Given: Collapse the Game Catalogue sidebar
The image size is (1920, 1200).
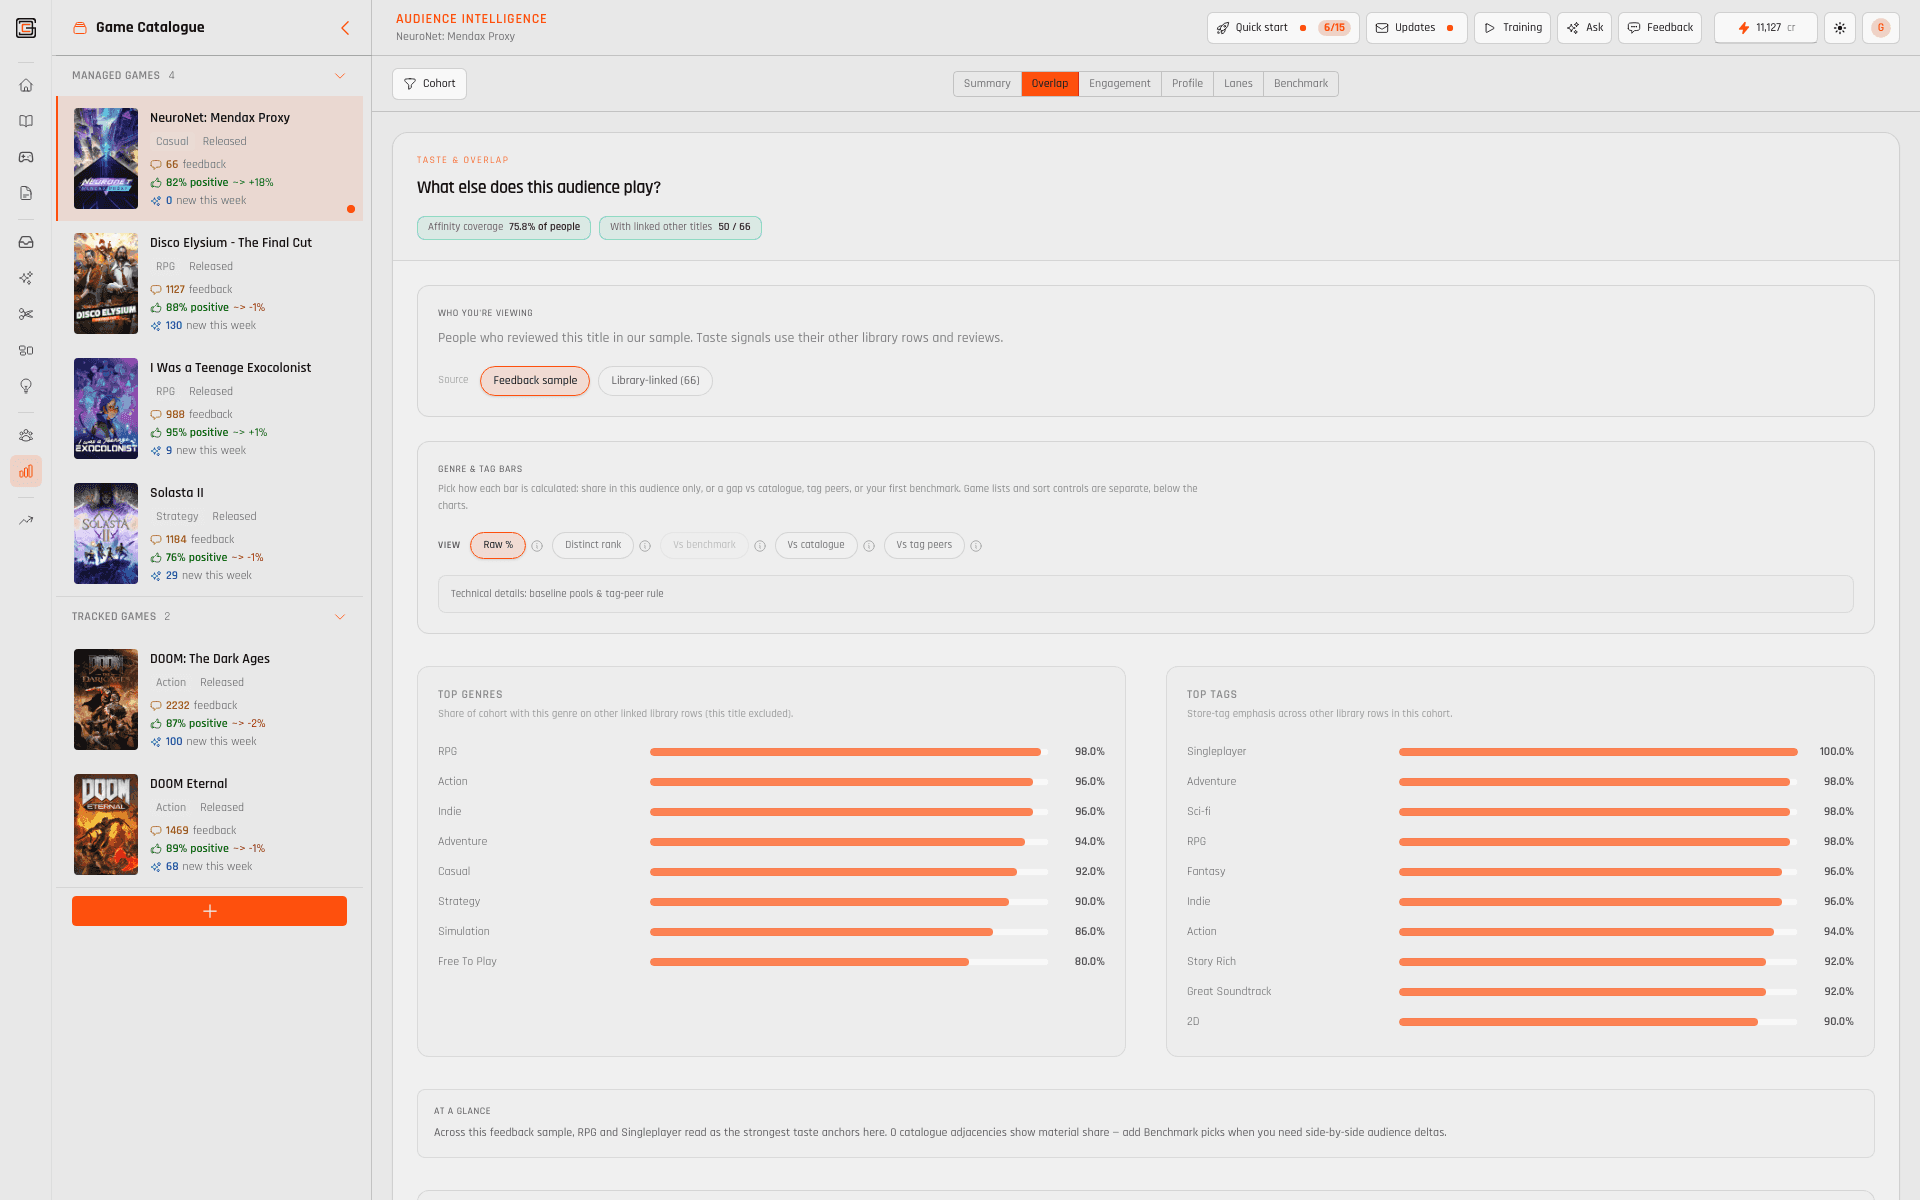Looking at the screenshot, I should point(345,28).
